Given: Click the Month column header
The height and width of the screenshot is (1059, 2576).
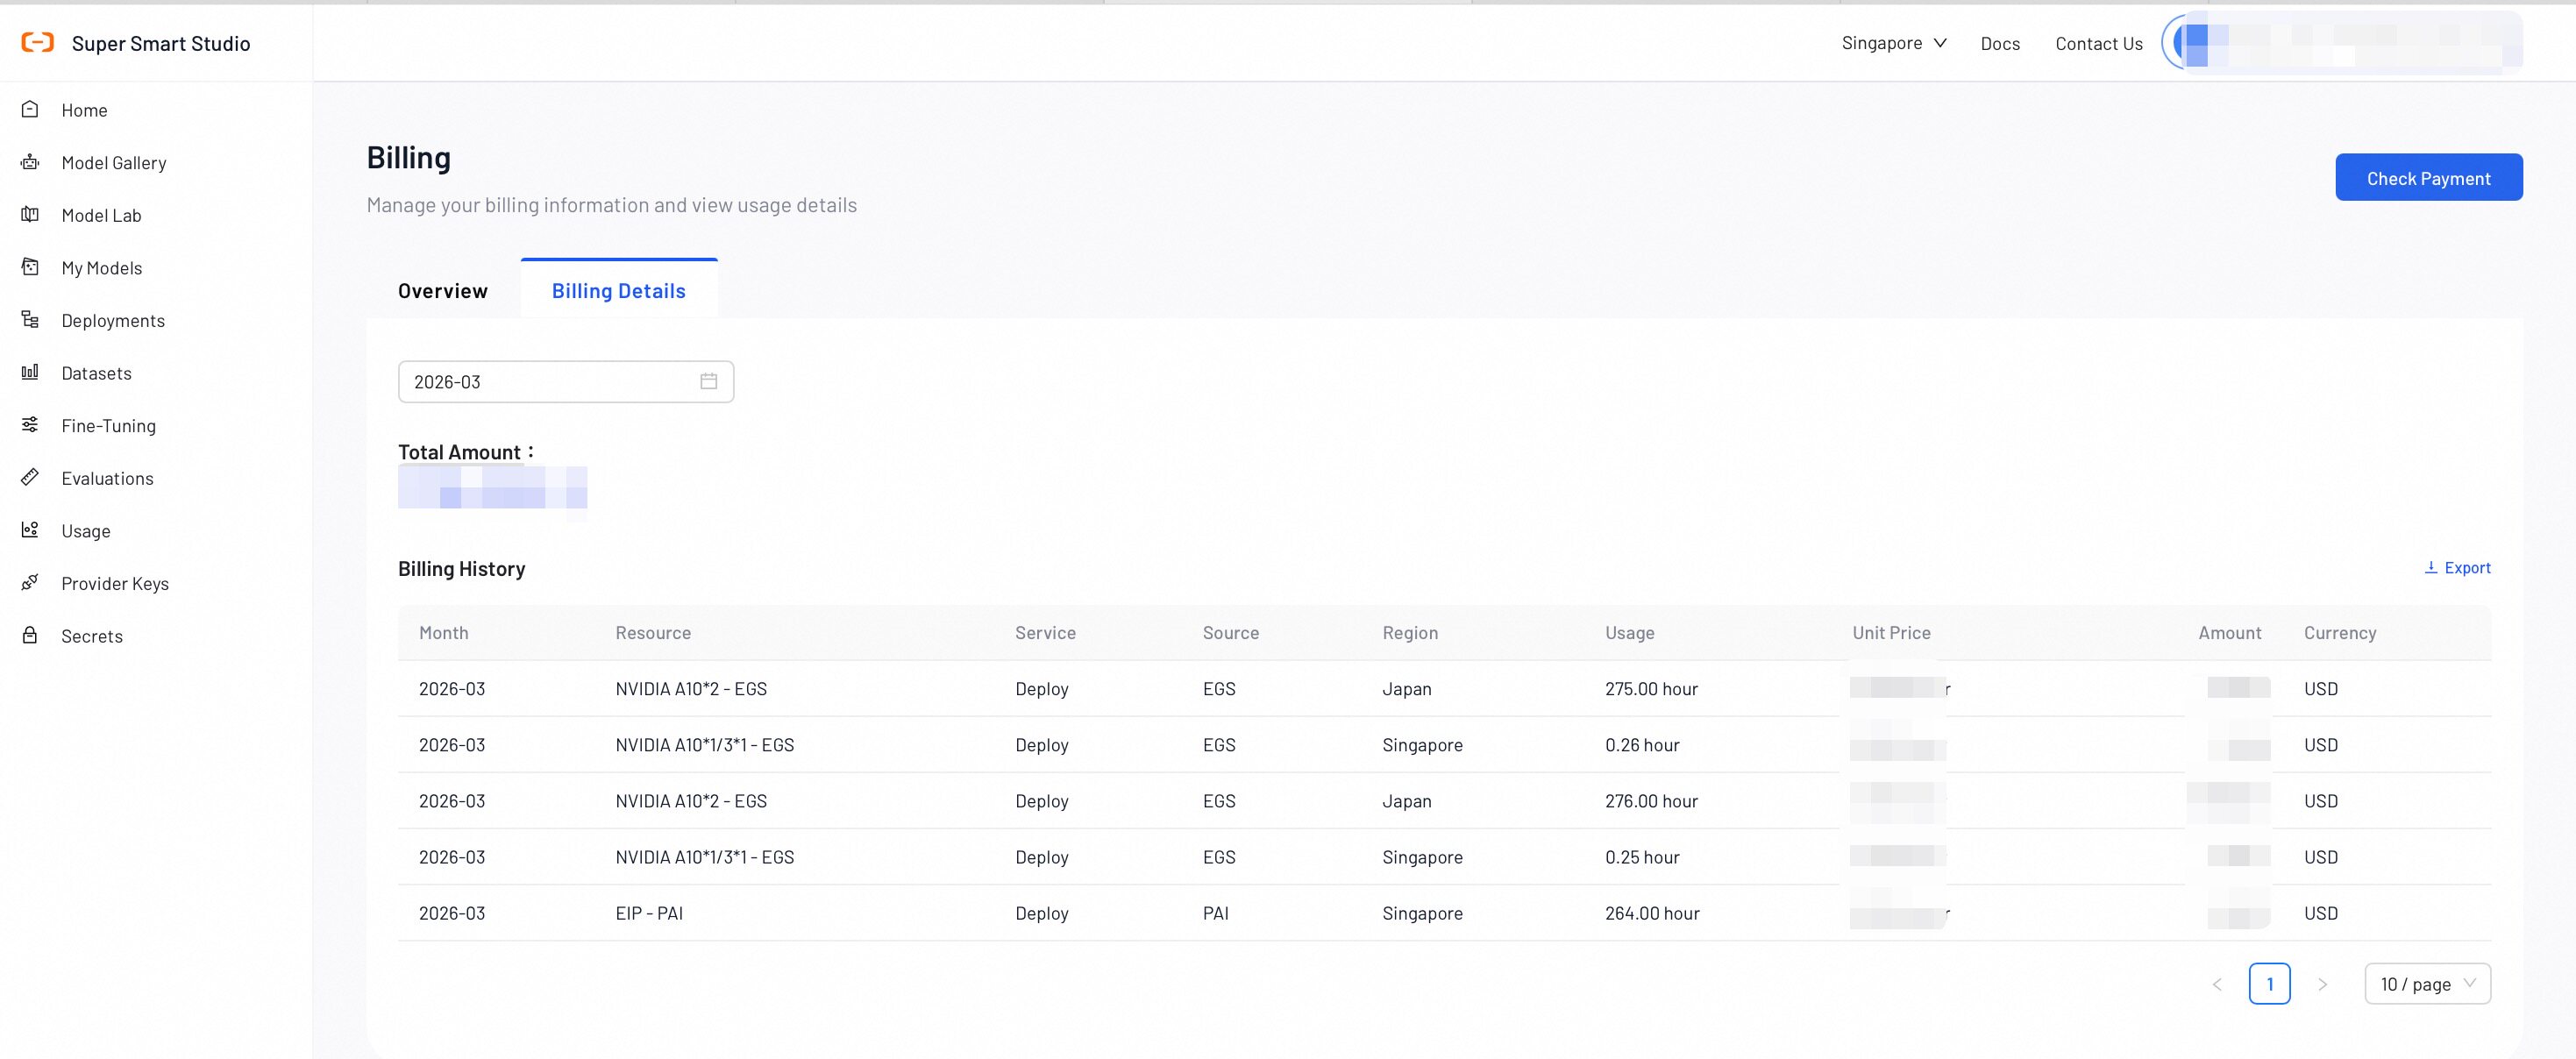Looking at the screenshot, I should point(443,632).
